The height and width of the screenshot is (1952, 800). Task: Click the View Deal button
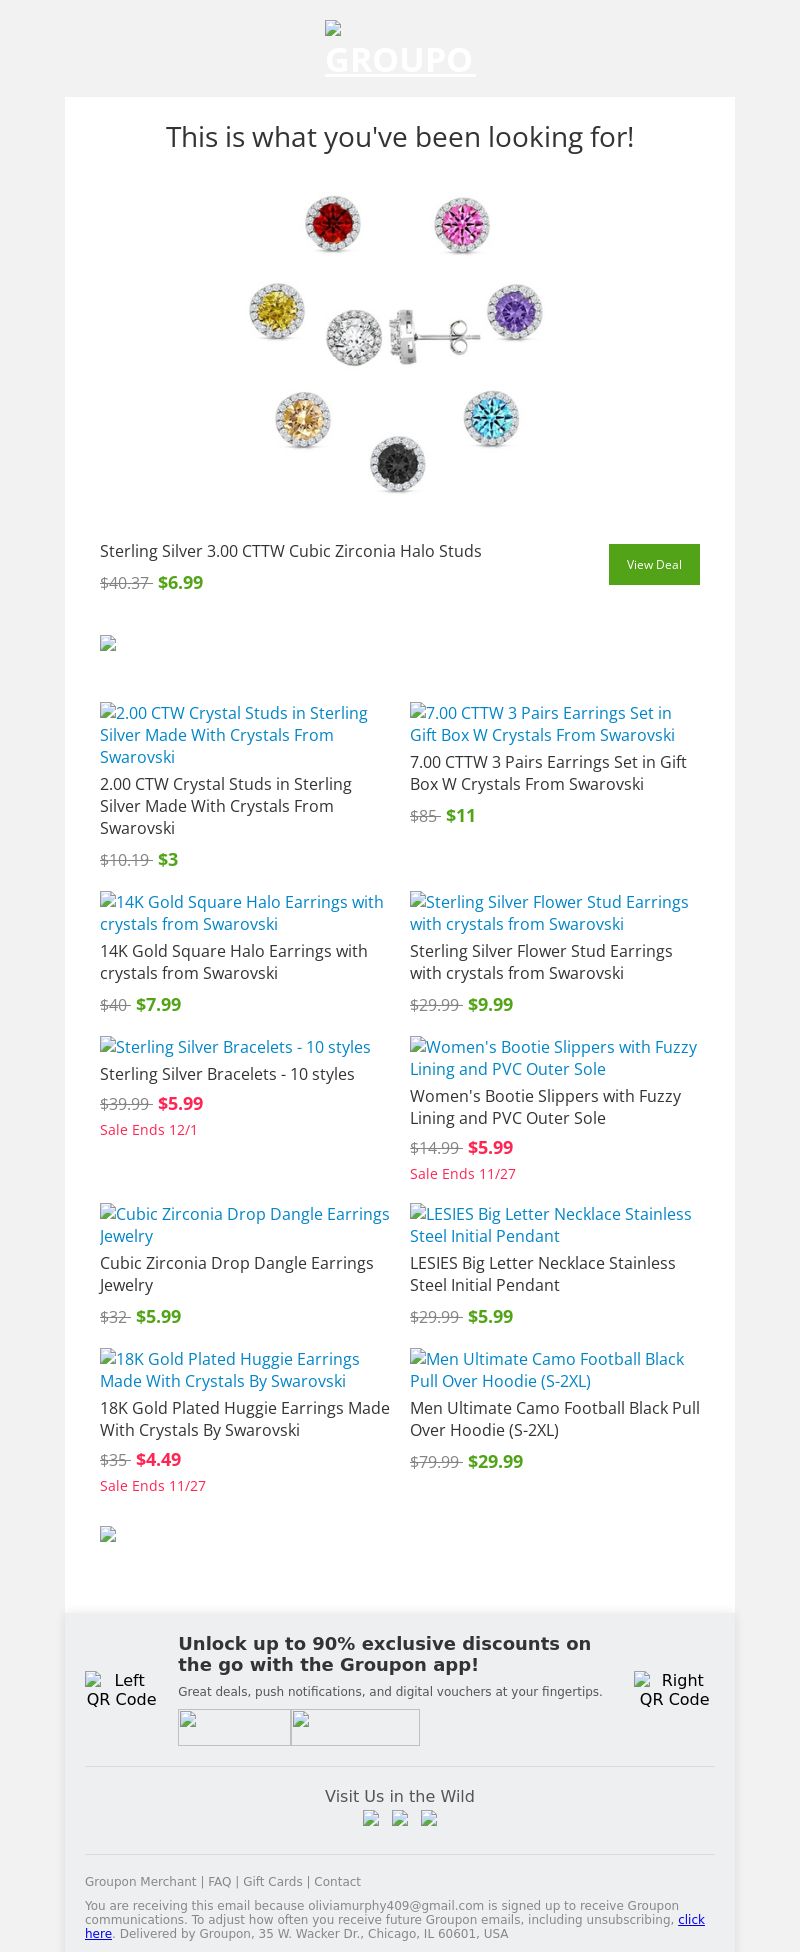[654, 564]
